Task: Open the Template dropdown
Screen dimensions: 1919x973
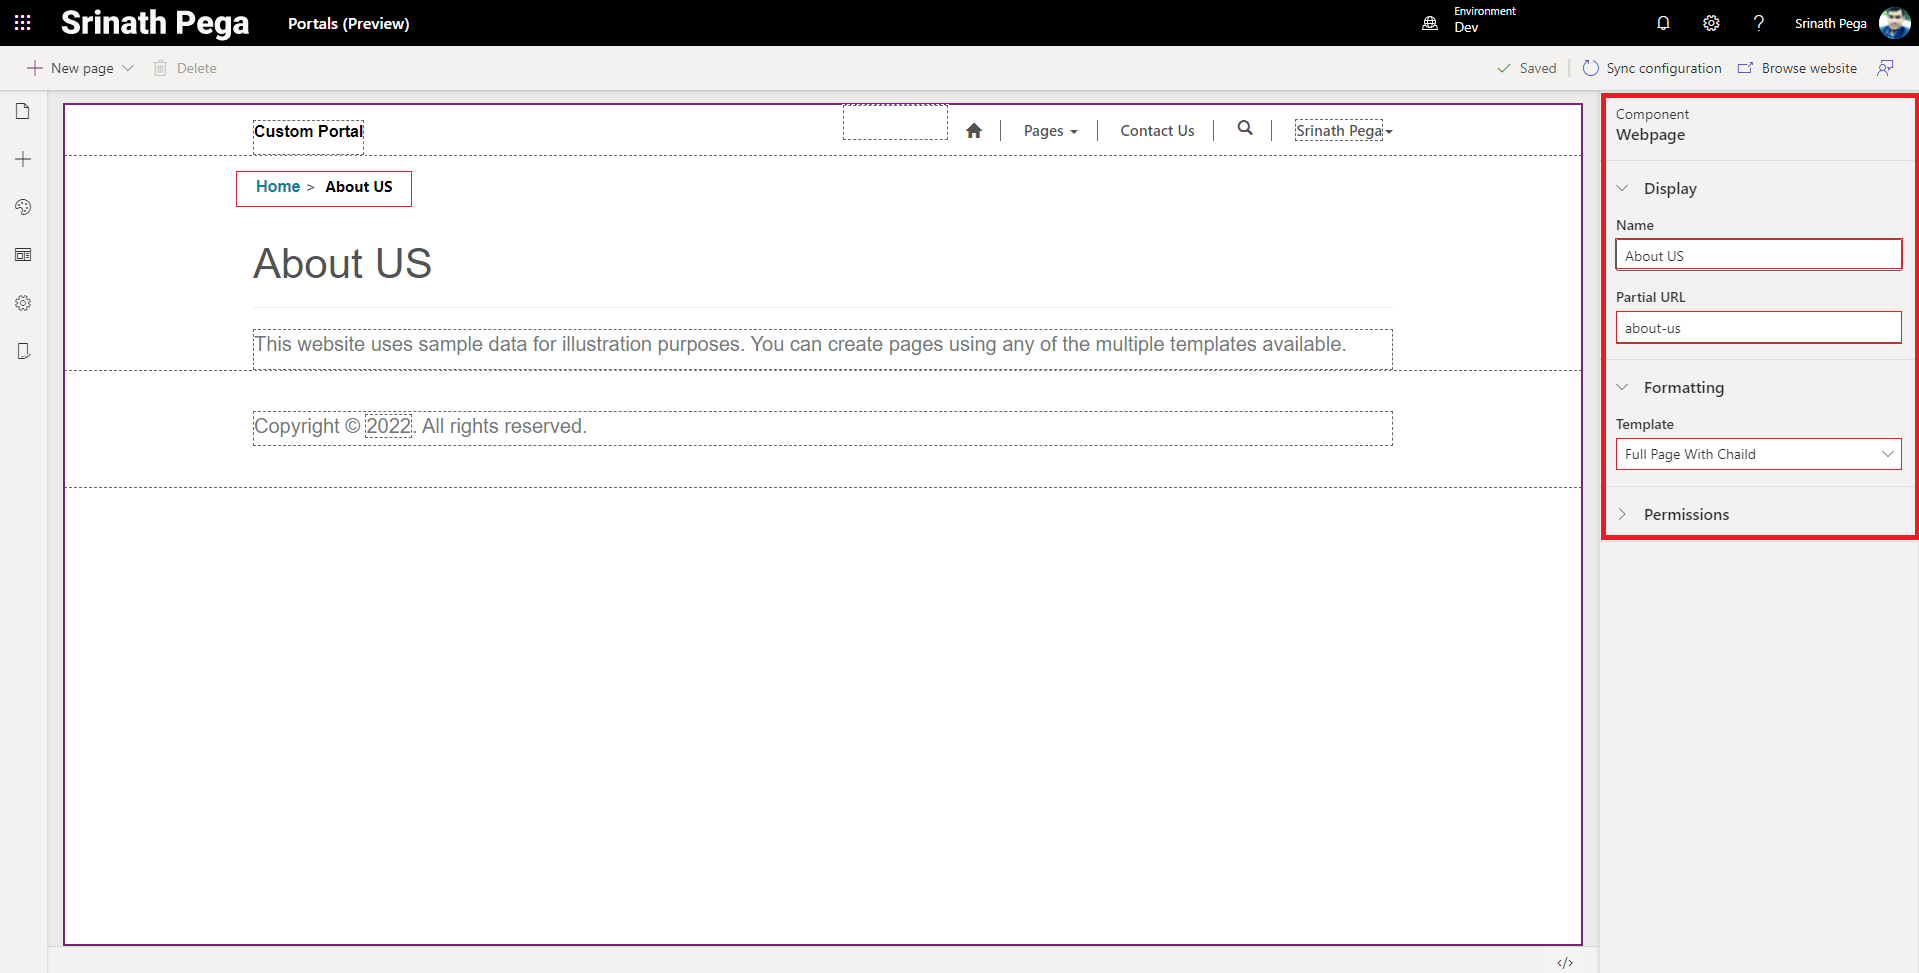Action: (x=1758, y=454)
